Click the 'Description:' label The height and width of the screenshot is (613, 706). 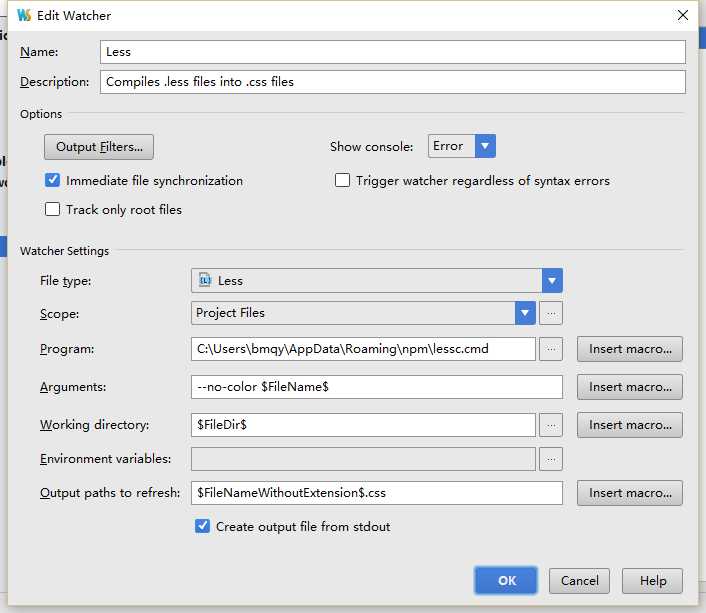[54, 82]
